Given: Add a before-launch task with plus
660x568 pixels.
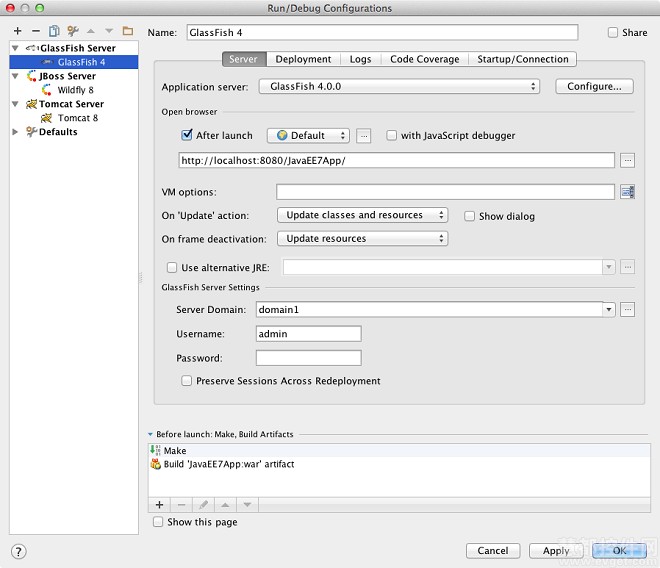Looking at the screenshot, I should tap(160, 504).
